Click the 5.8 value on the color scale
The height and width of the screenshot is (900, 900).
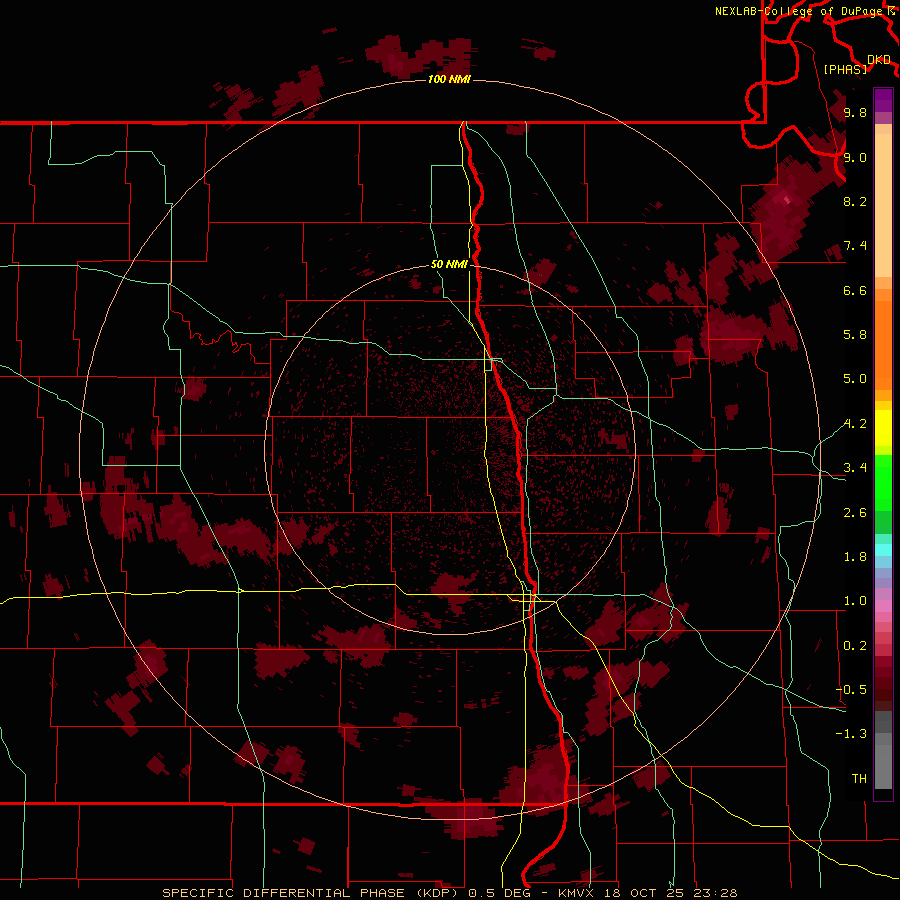855,335
